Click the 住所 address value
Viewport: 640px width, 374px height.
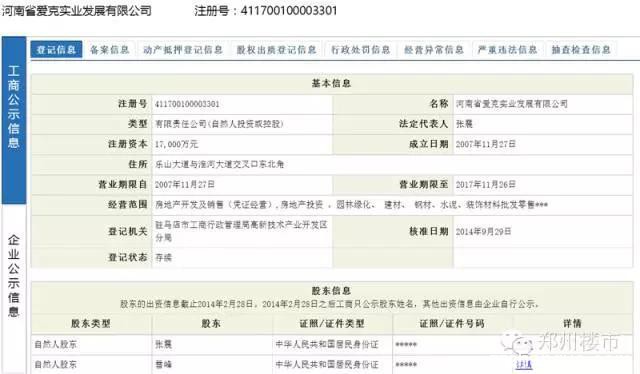point(219,164)
